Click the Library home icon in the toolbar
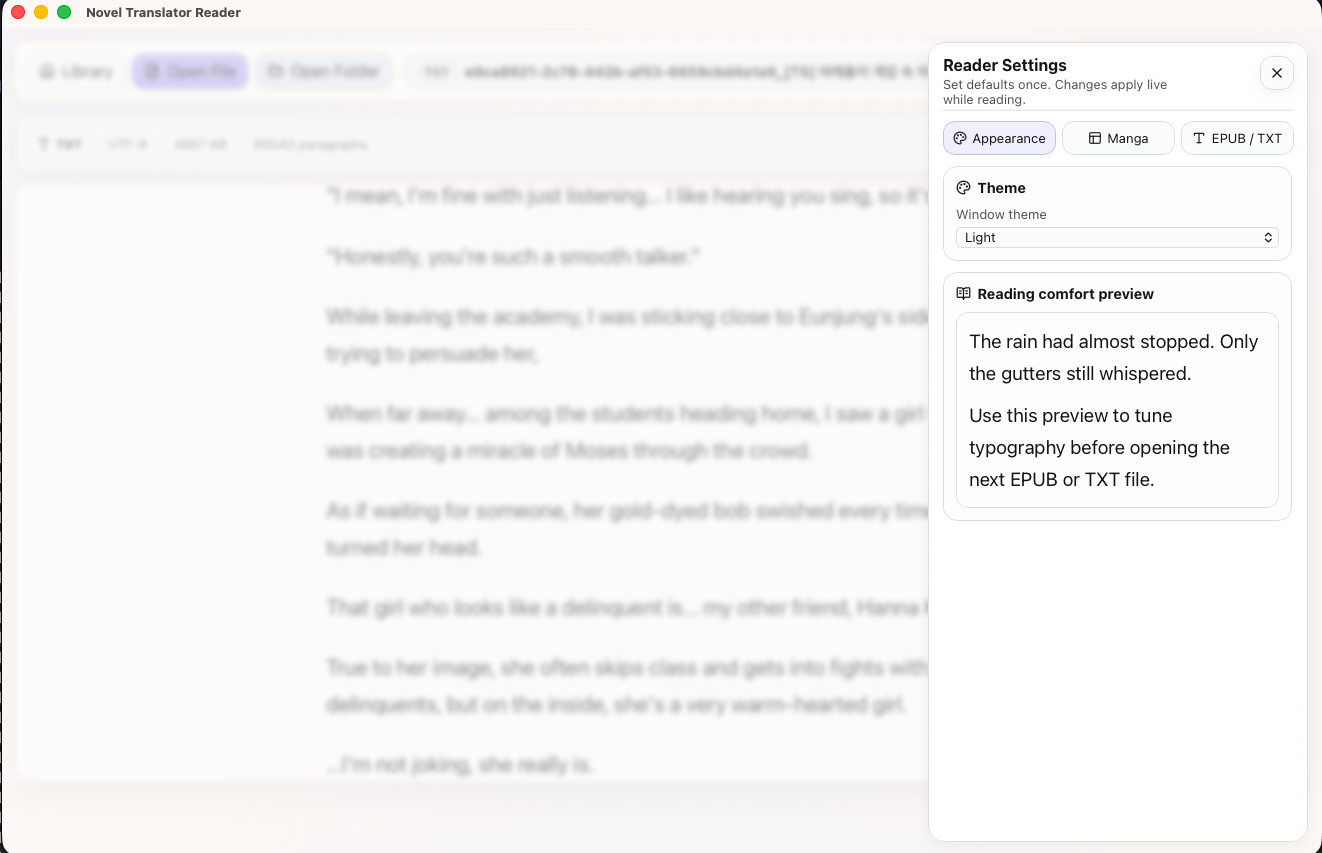The width and height of the screenshot is (1322, 853). (47, 71)
